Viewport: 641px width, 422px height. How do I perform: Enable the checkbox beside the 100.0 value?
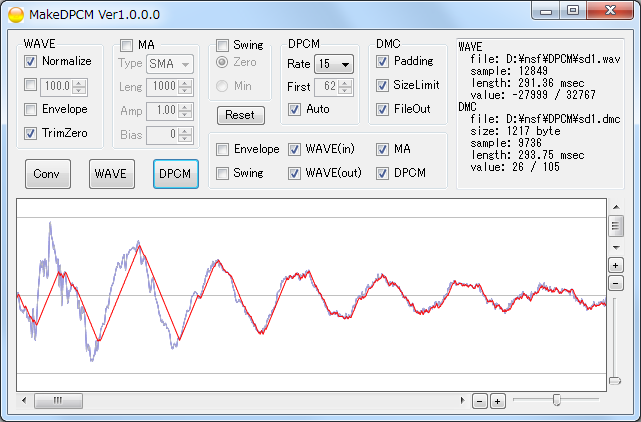[30, 85]
